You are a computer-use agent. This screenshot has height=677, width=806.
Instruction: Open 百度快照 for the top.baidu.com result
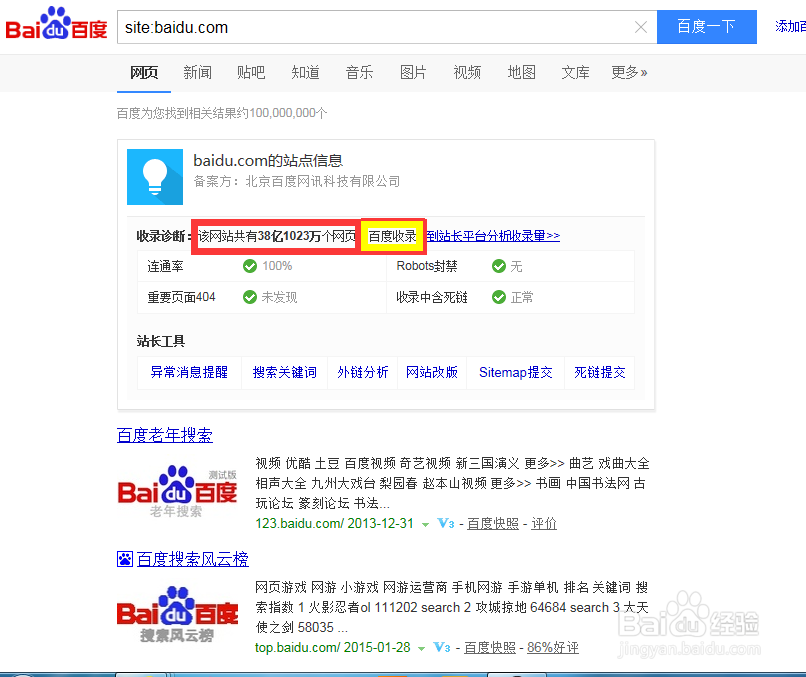(x=490, y=647)
